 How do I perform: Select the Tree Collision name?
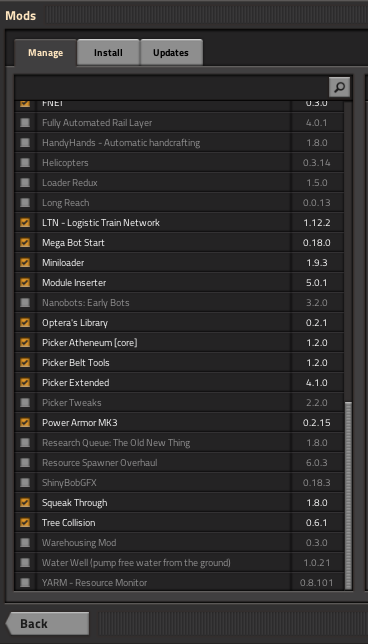click(68, 522)
